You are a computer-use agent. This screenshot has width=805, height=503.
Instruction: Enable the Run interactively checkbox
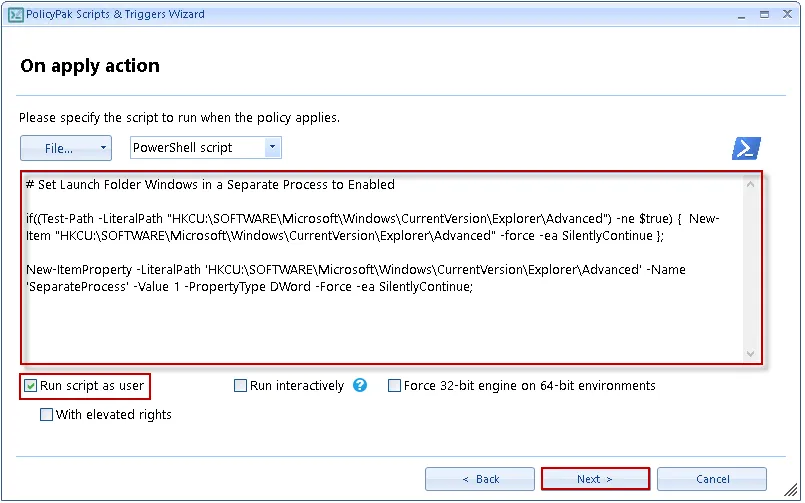click(x=241, y=386)
